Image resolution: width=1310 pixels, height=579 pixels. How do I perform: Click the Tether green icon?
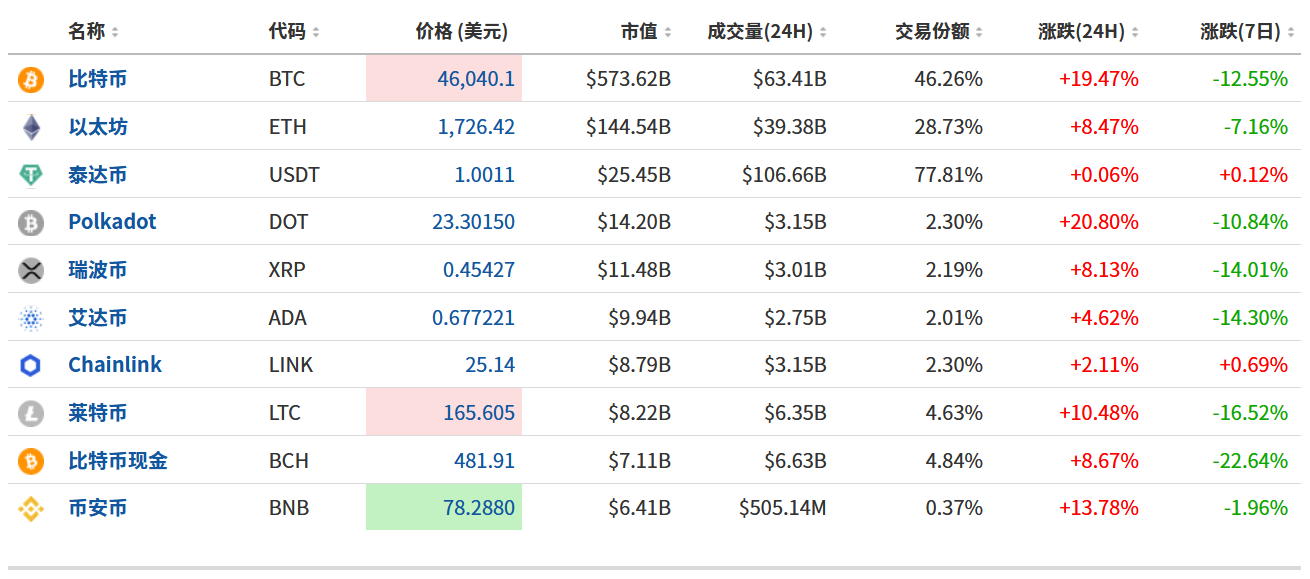31,175
